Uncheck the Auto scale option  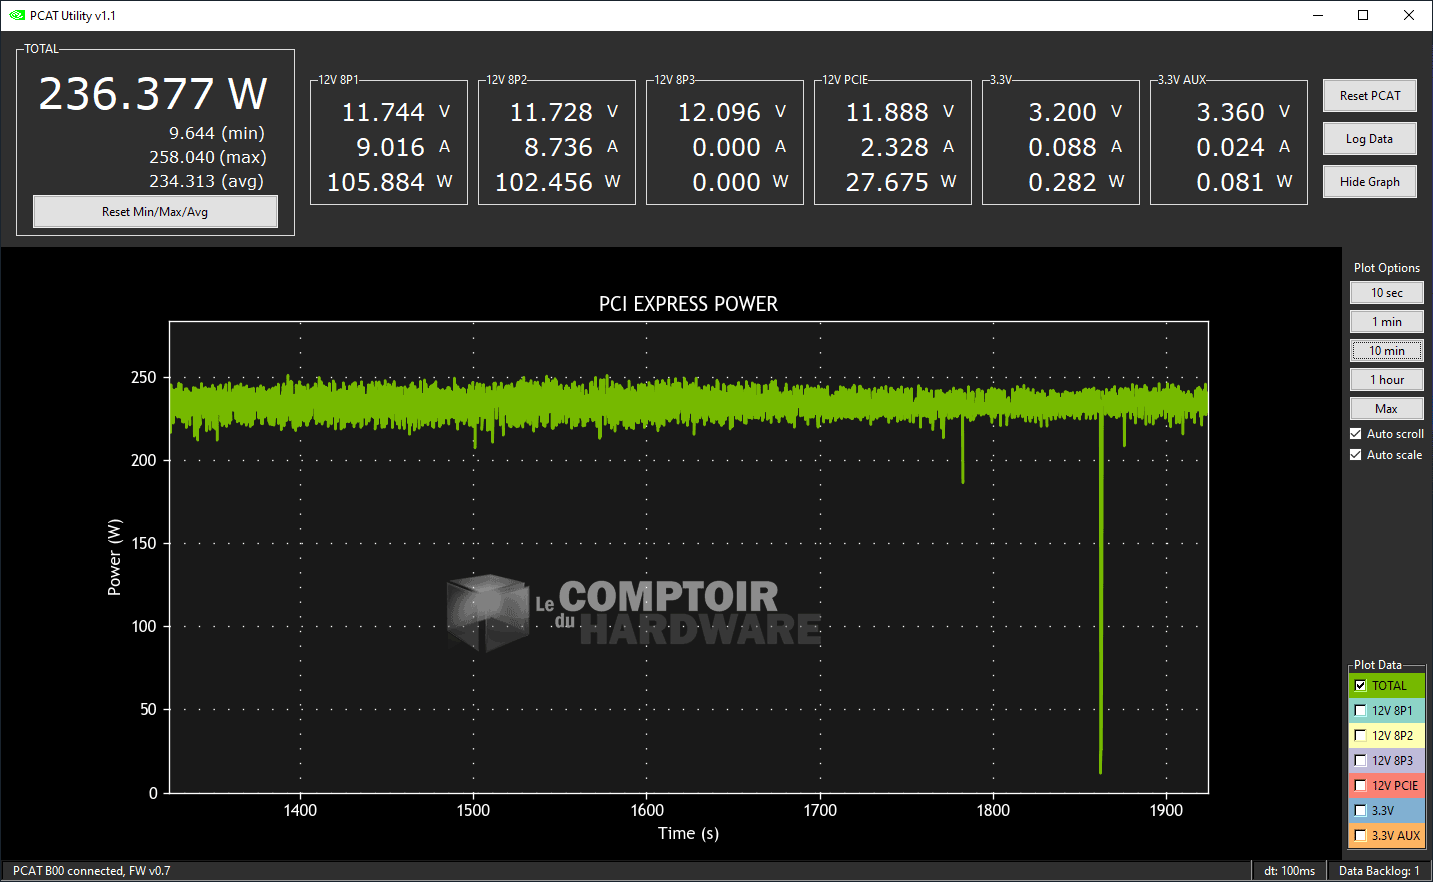pyautogui.click(x=1356, y=455)
